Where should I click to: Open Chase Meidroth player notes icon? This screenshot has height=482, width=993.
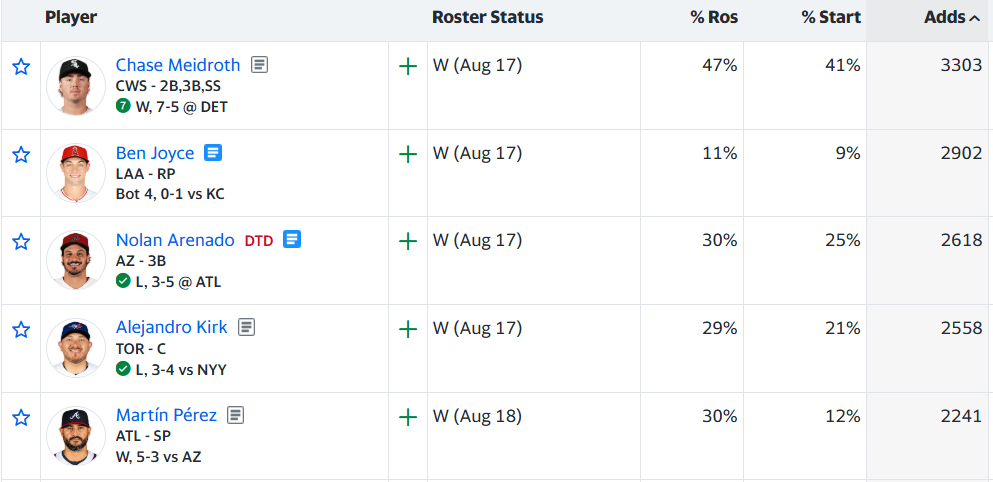259,65
